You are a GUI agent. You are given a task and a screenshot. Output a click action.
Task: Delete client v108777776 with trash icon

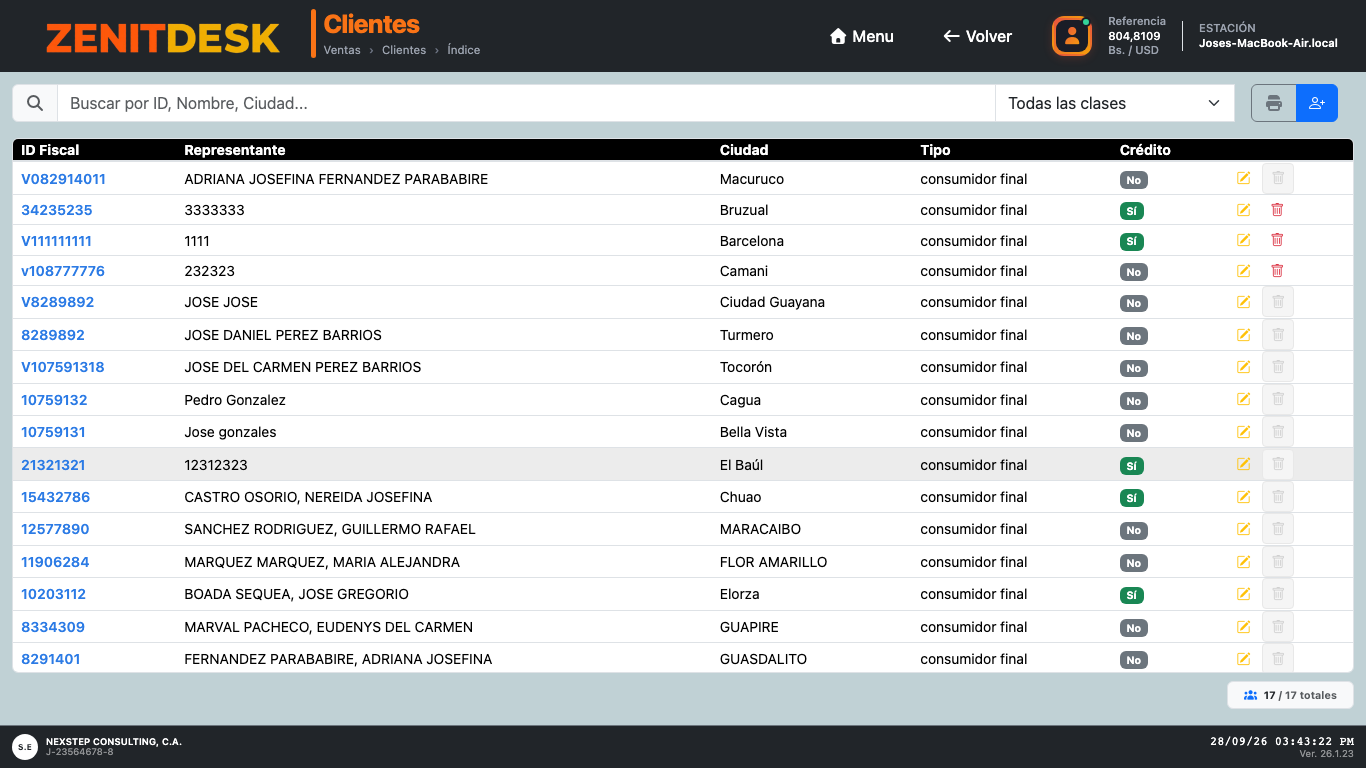click(1277, 271)
